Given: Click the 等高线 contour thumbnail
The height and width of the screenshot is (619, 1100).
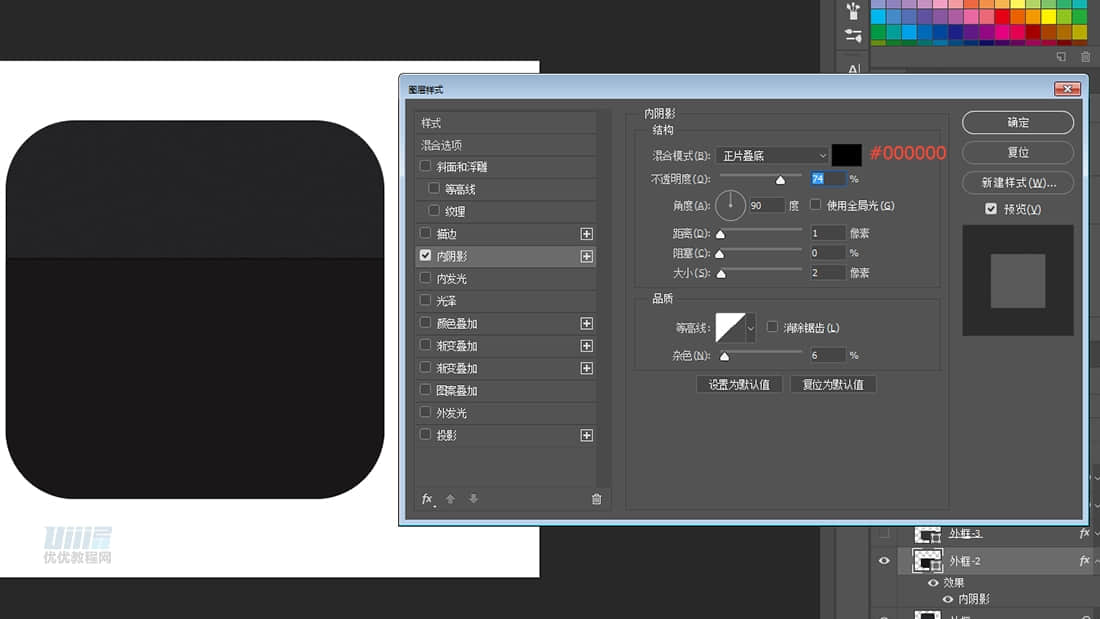Looking at the screenshot, I should [730, 328].
